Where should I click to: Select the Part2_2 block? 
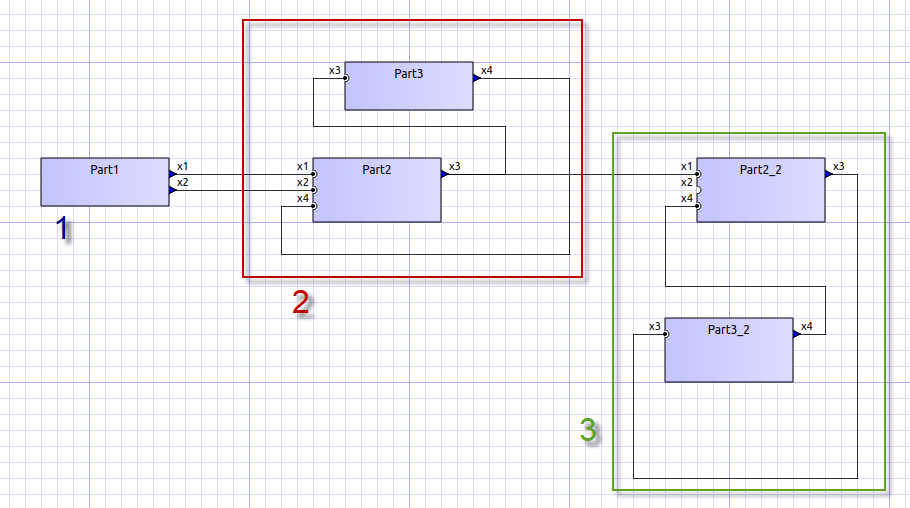(760, 190)
